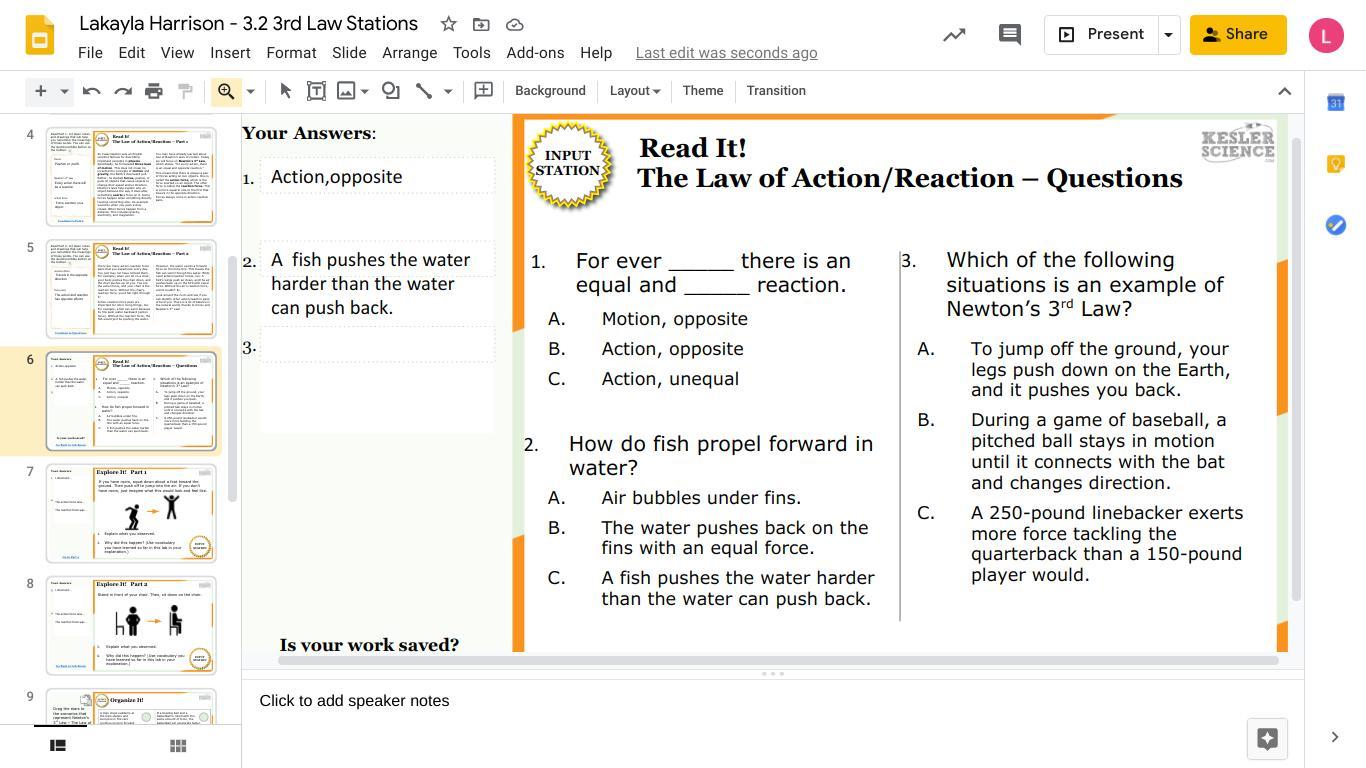Click the speaker notes field
The image size is (1366, 768).
772,701
